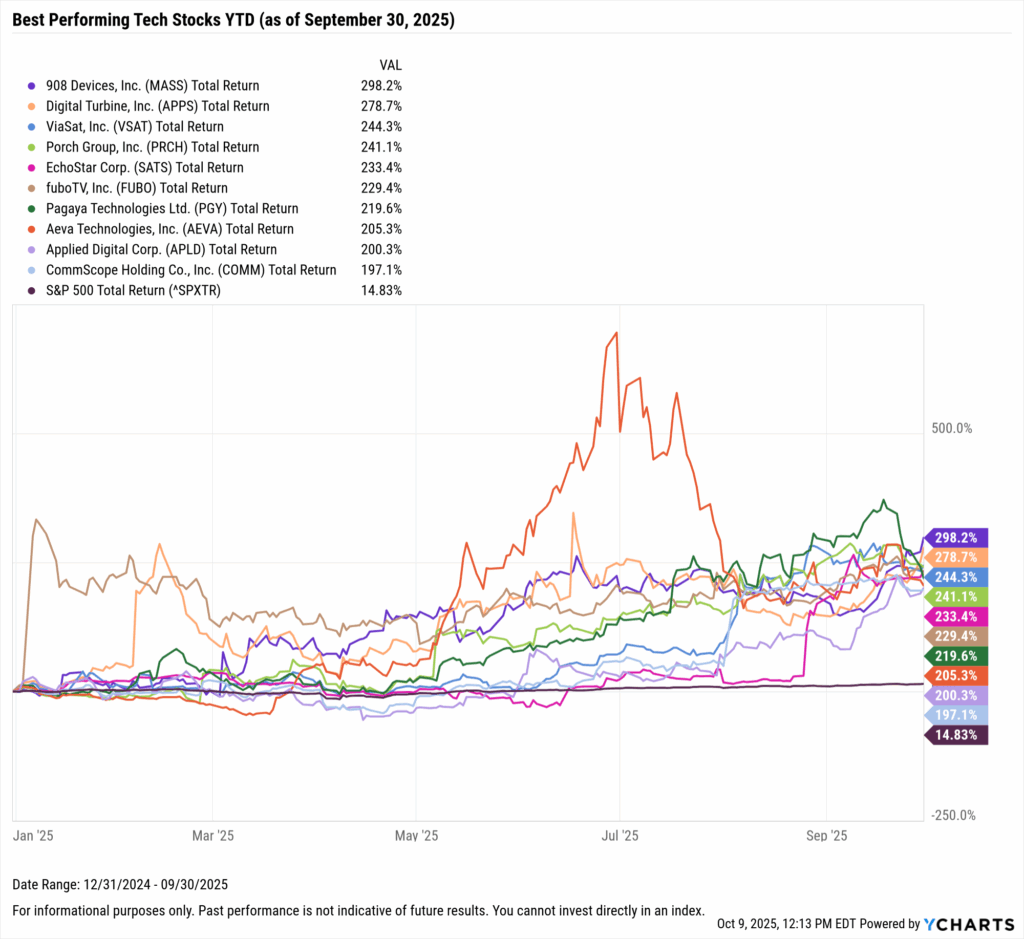Click the Jul '25 x-axis label
This screenshot has width=1024, height=939.
pyautogui.click(x=621, y=833)
